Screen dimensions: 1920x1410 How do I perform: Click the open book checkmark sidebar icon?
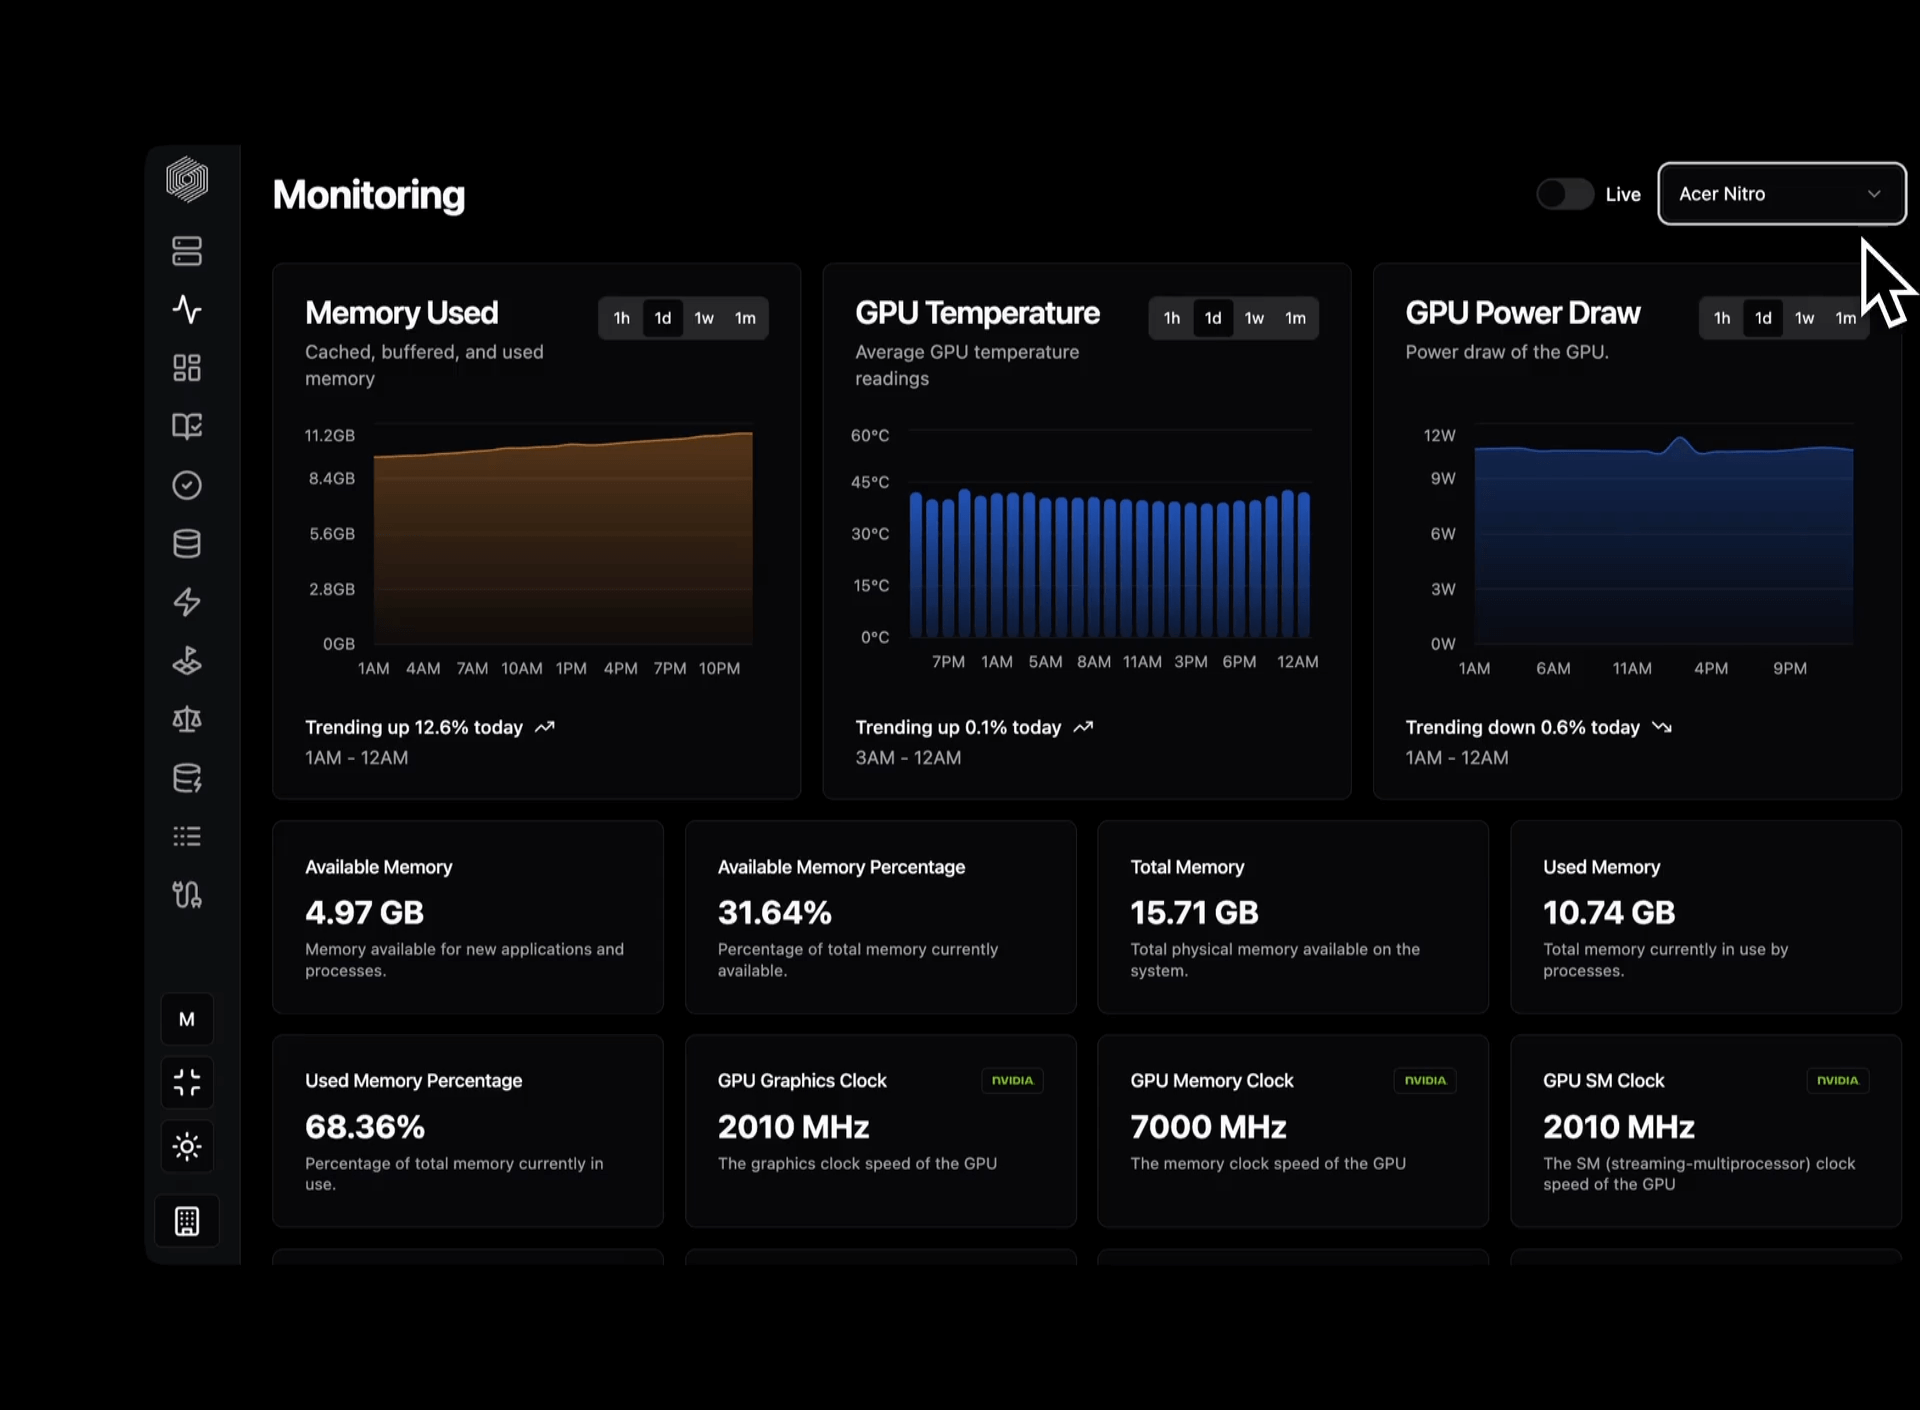coord(187,426)
